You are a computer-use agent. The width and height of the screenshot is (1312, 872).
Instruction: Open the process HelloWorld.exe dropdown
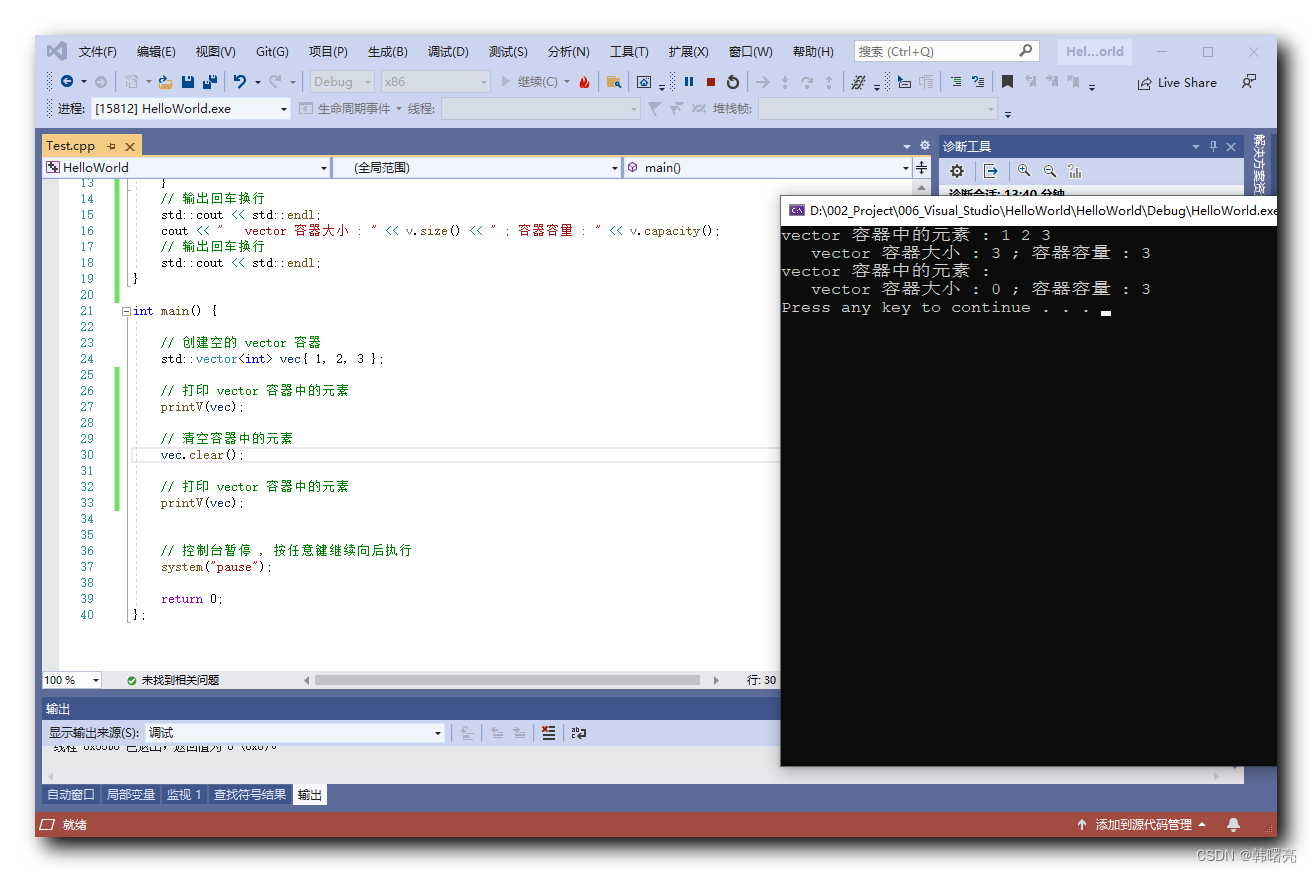(191, 108)
